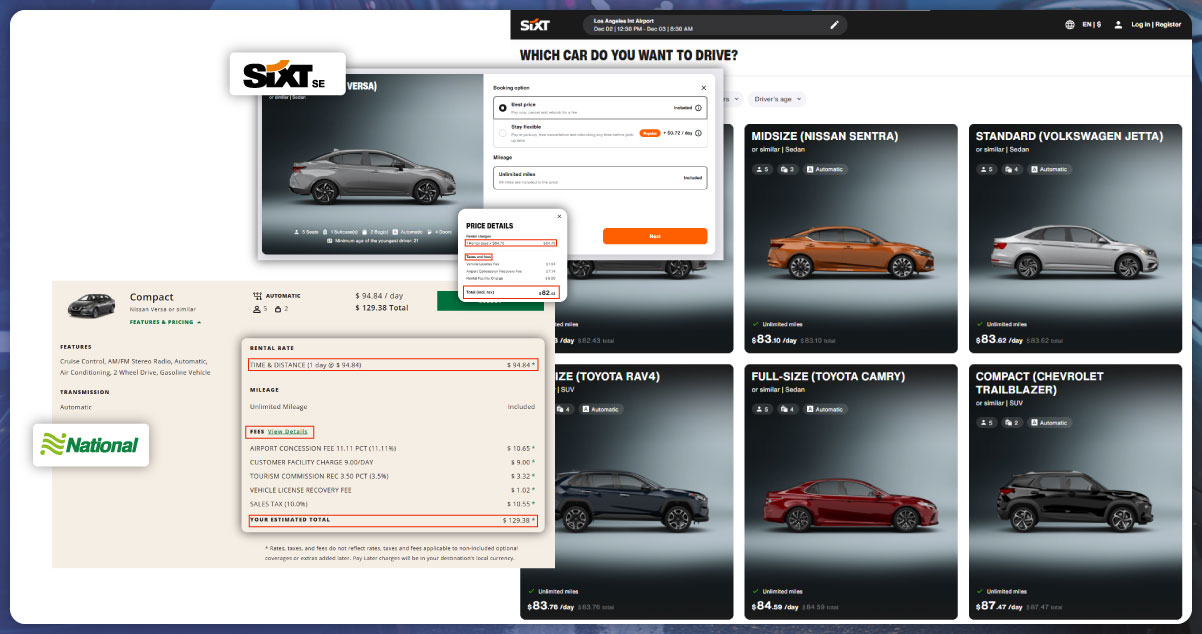1202x634 pixels.
Task: Click the Los Angeles Int Airport search field
Action: pyautogui.click(x=717, y=25)
